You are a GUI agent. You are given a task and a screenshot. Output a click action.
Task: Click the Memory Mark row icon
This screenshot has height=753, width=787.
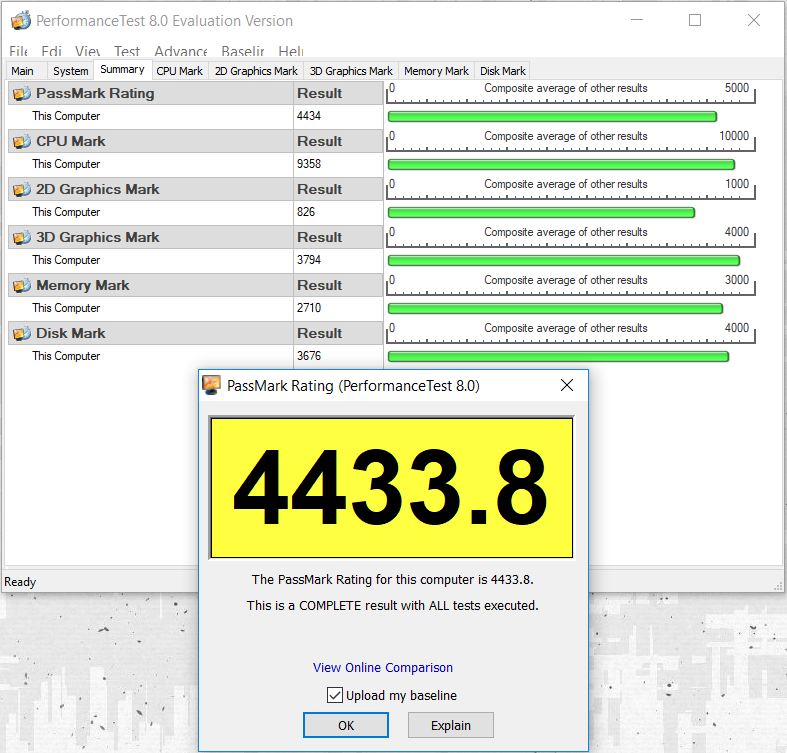22,286
